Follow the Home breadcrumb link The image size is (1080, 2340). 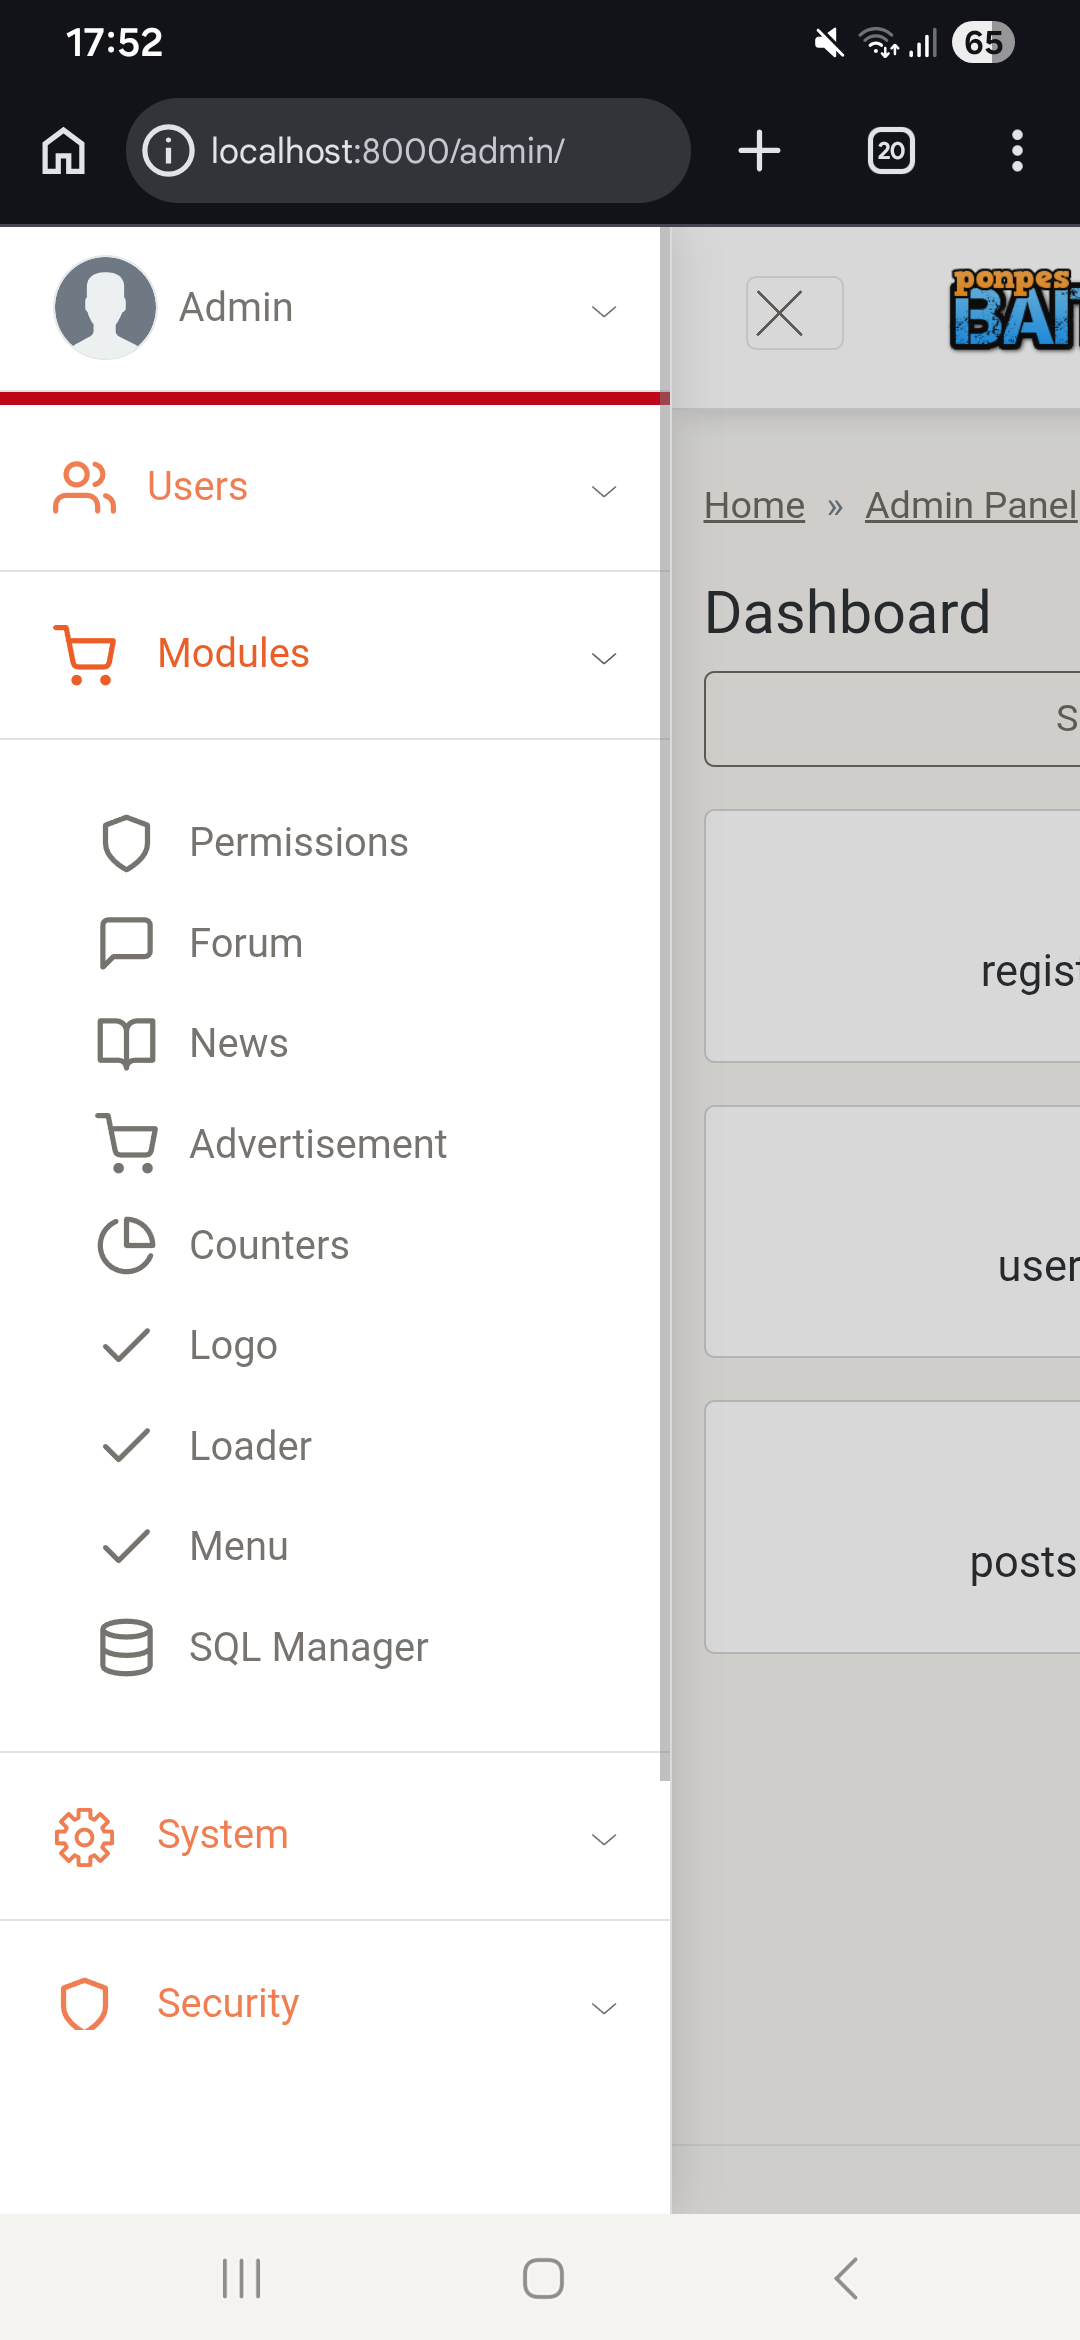(754, 506)
